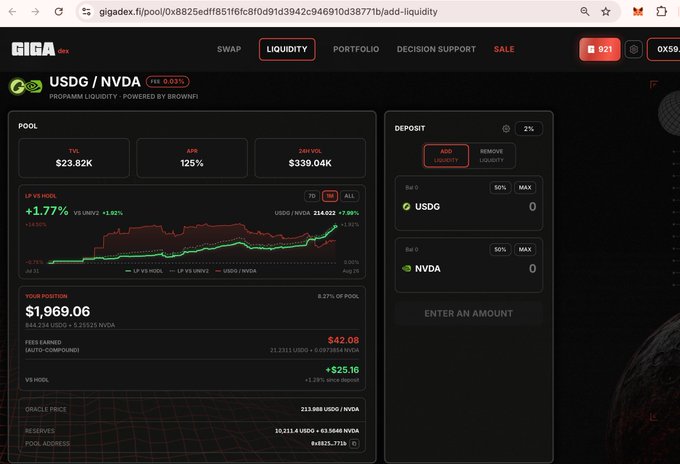
Task: Click the chart line endpoint marker
Action: [x=335, y=227]
